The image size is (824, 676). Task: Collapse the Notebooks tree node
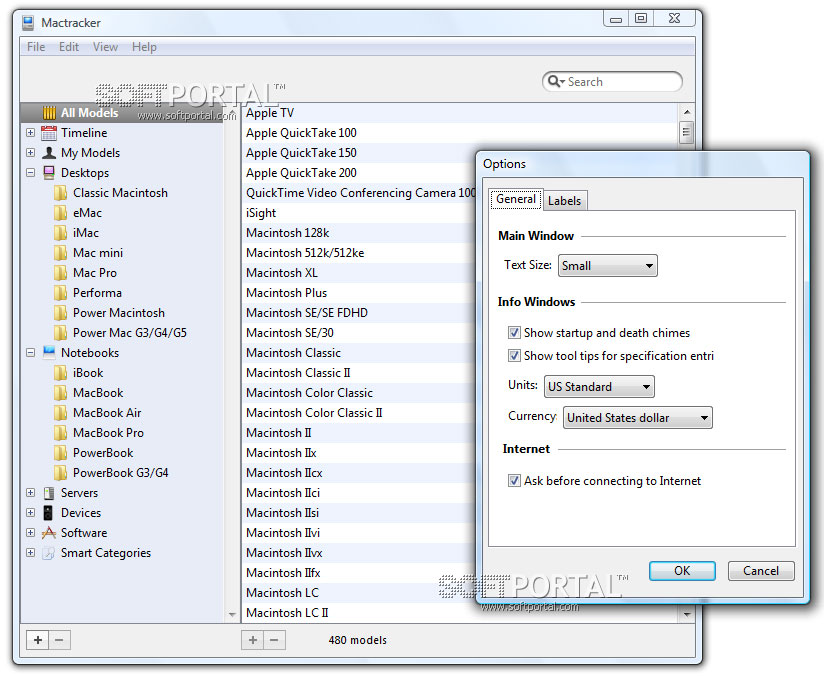coord(30,352)
